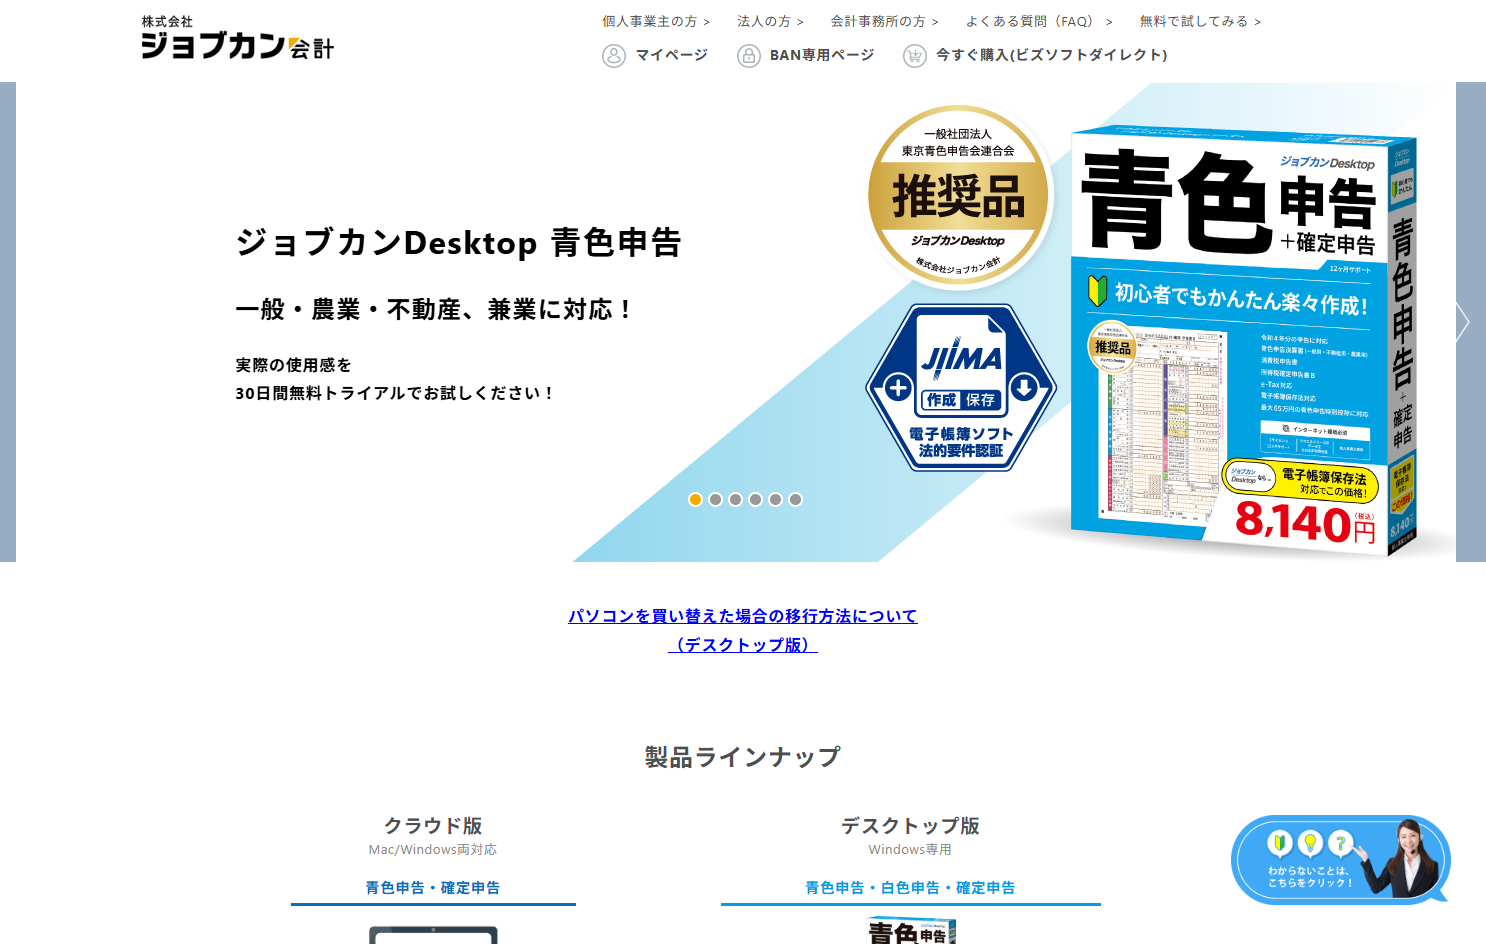The width and height of the screenshot is (1486, 944).
Task: Select the fourth carousel dot
Action: (x=755, y=499)
